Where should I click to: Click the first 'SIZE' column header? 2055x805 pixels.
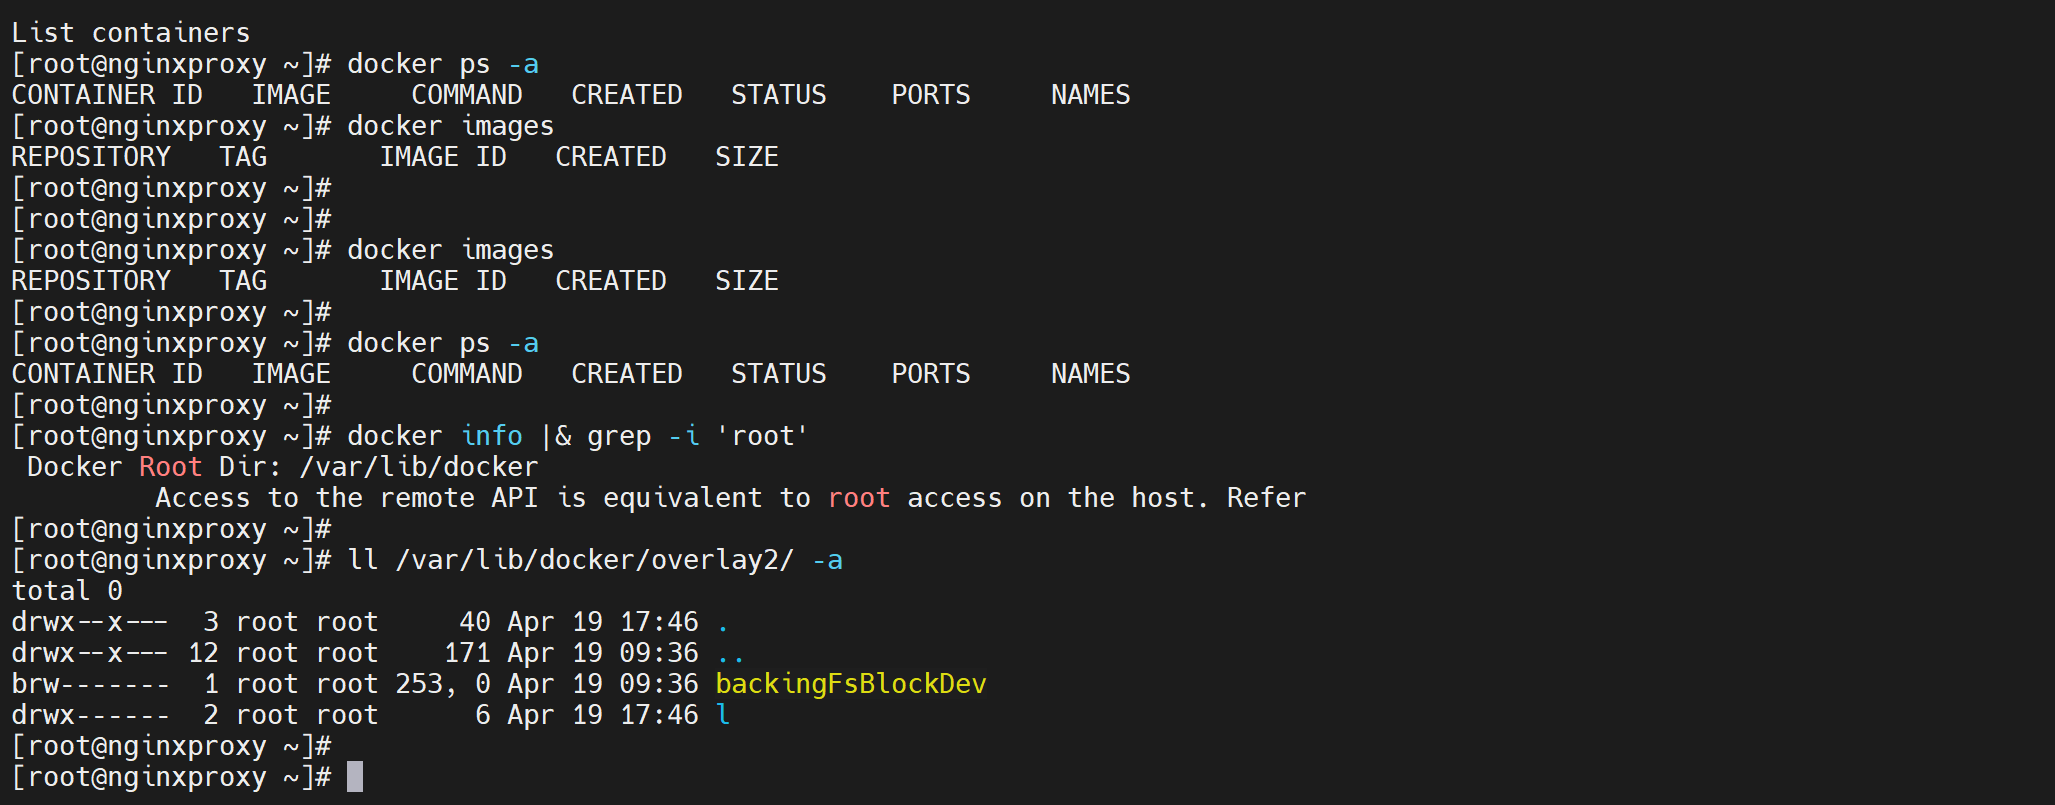pos(746,157)
